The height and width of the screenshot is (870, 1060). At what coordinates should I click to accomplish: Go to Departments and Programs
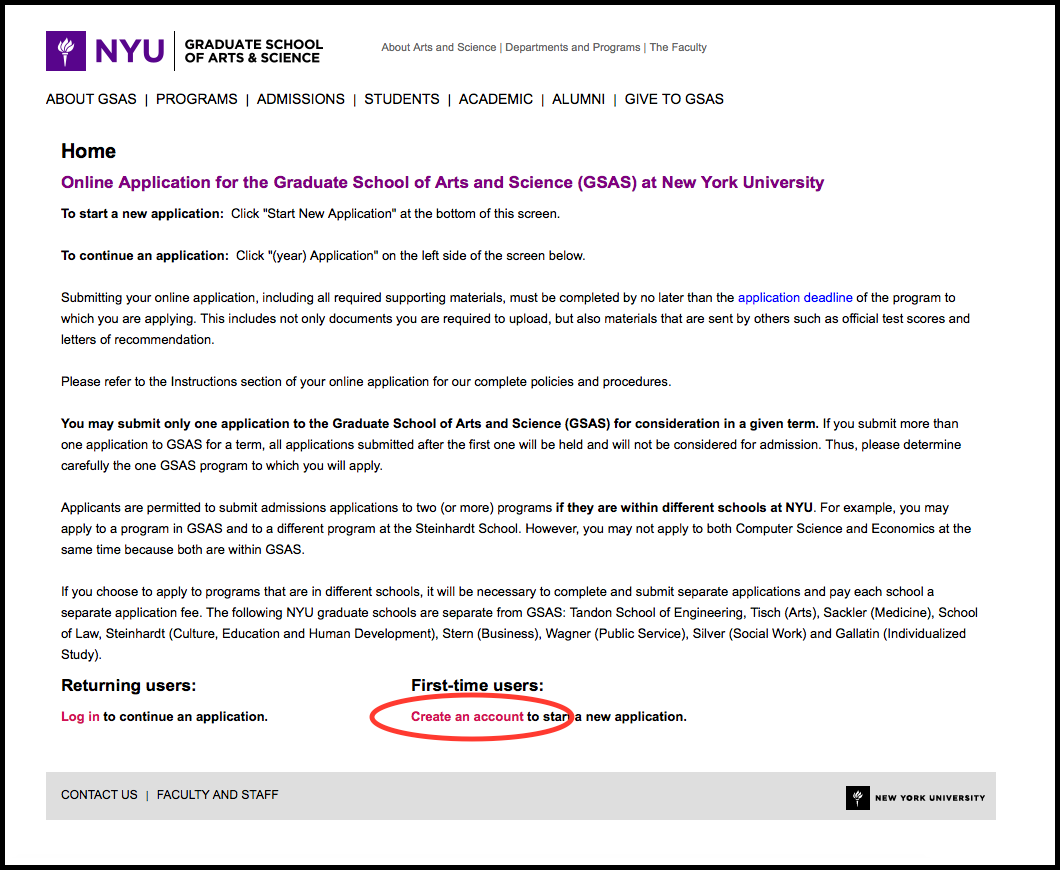[x=572, y=47]
